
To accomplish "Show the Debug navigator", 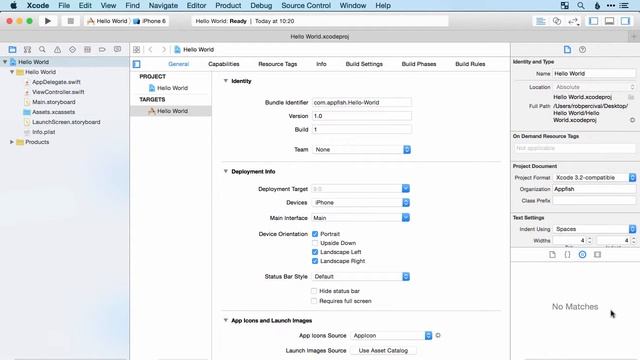I will pyautogui.click(x=87, y=49).
